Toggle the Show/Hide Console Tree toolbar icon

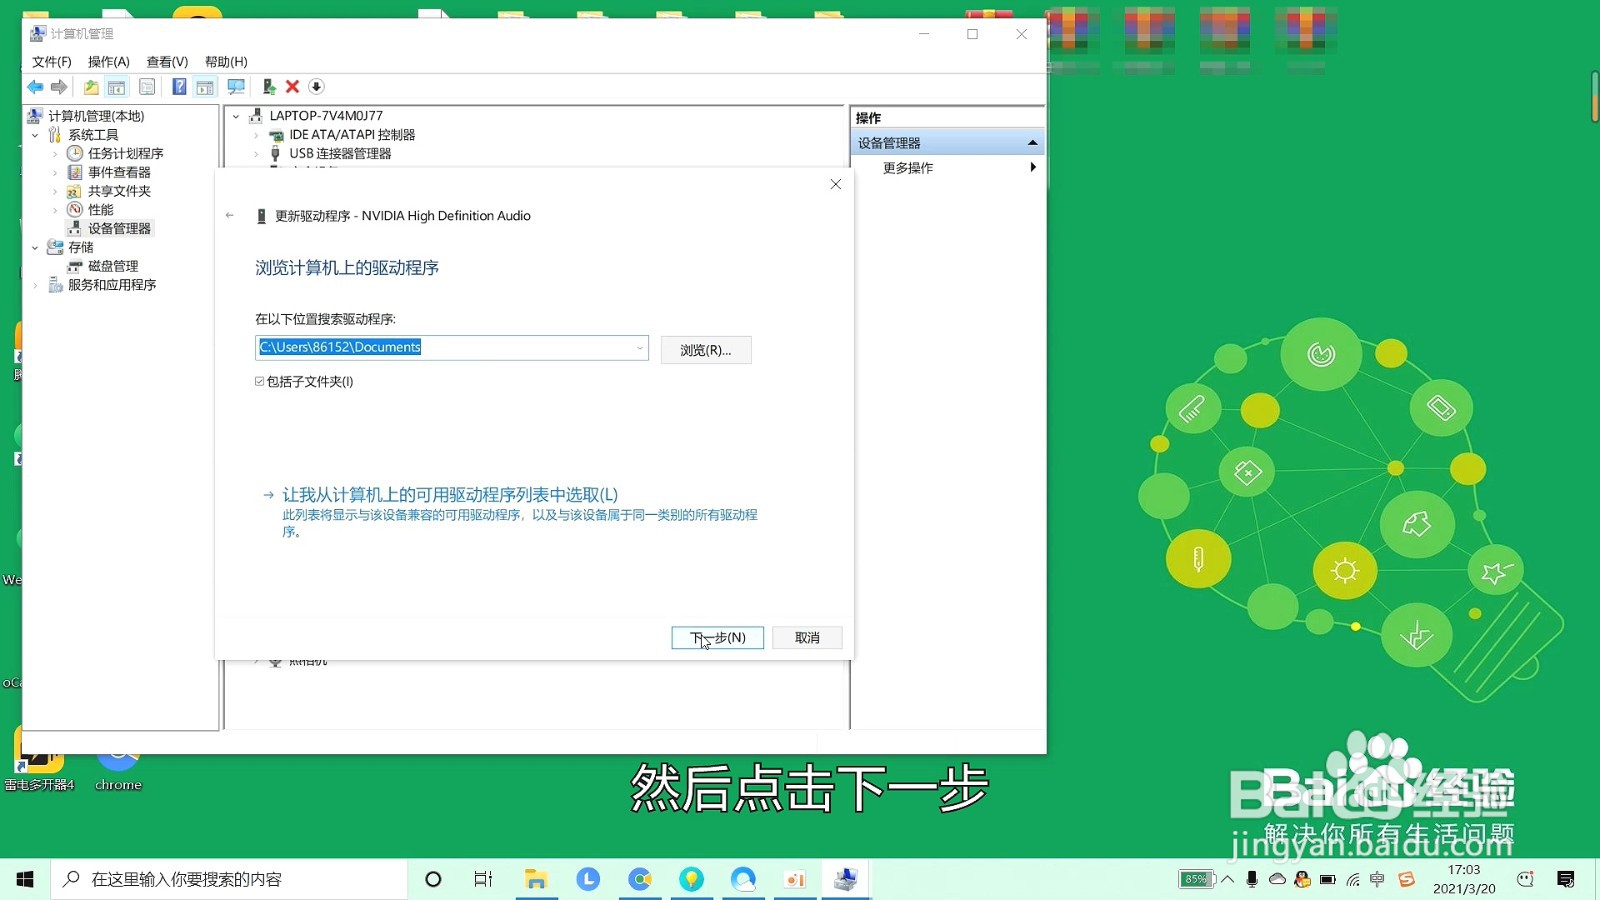click(x=116, y=87)
